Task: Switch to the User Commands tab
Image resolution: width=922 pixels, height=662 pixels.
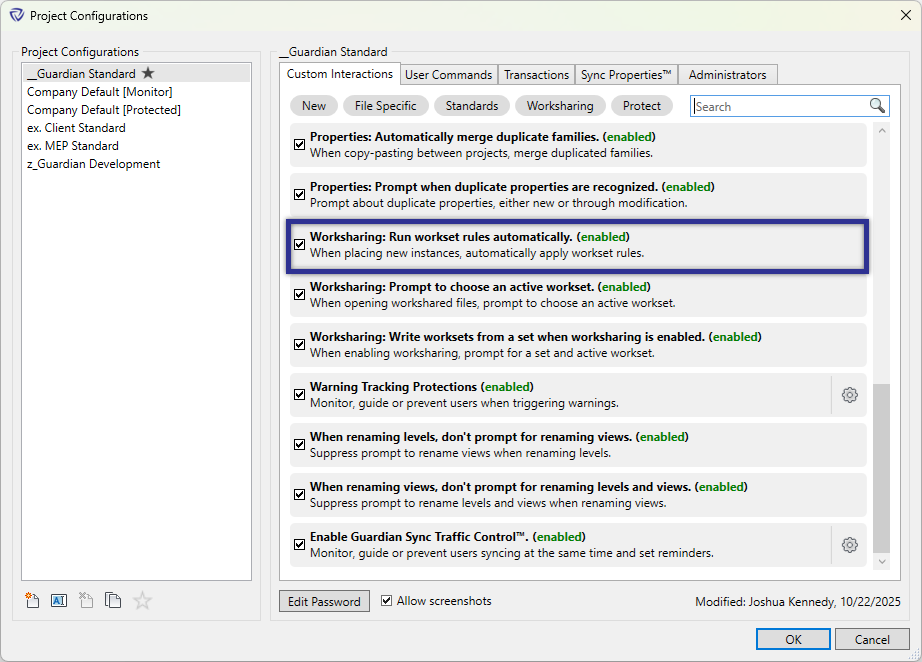Action: coord(448,74)
